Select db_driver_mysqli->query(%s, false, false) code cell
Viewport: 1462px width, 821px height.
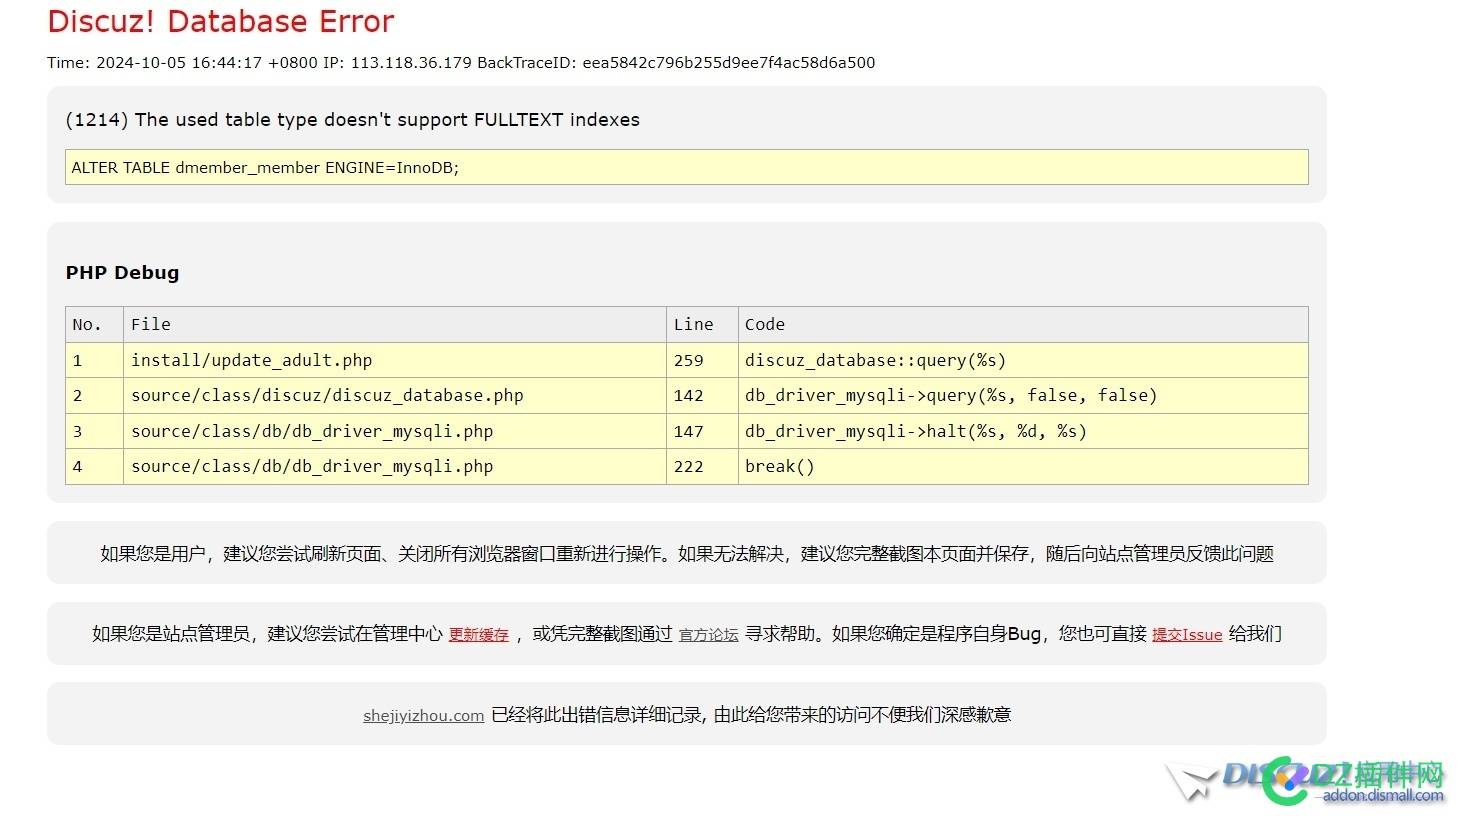pos(1023,396)
